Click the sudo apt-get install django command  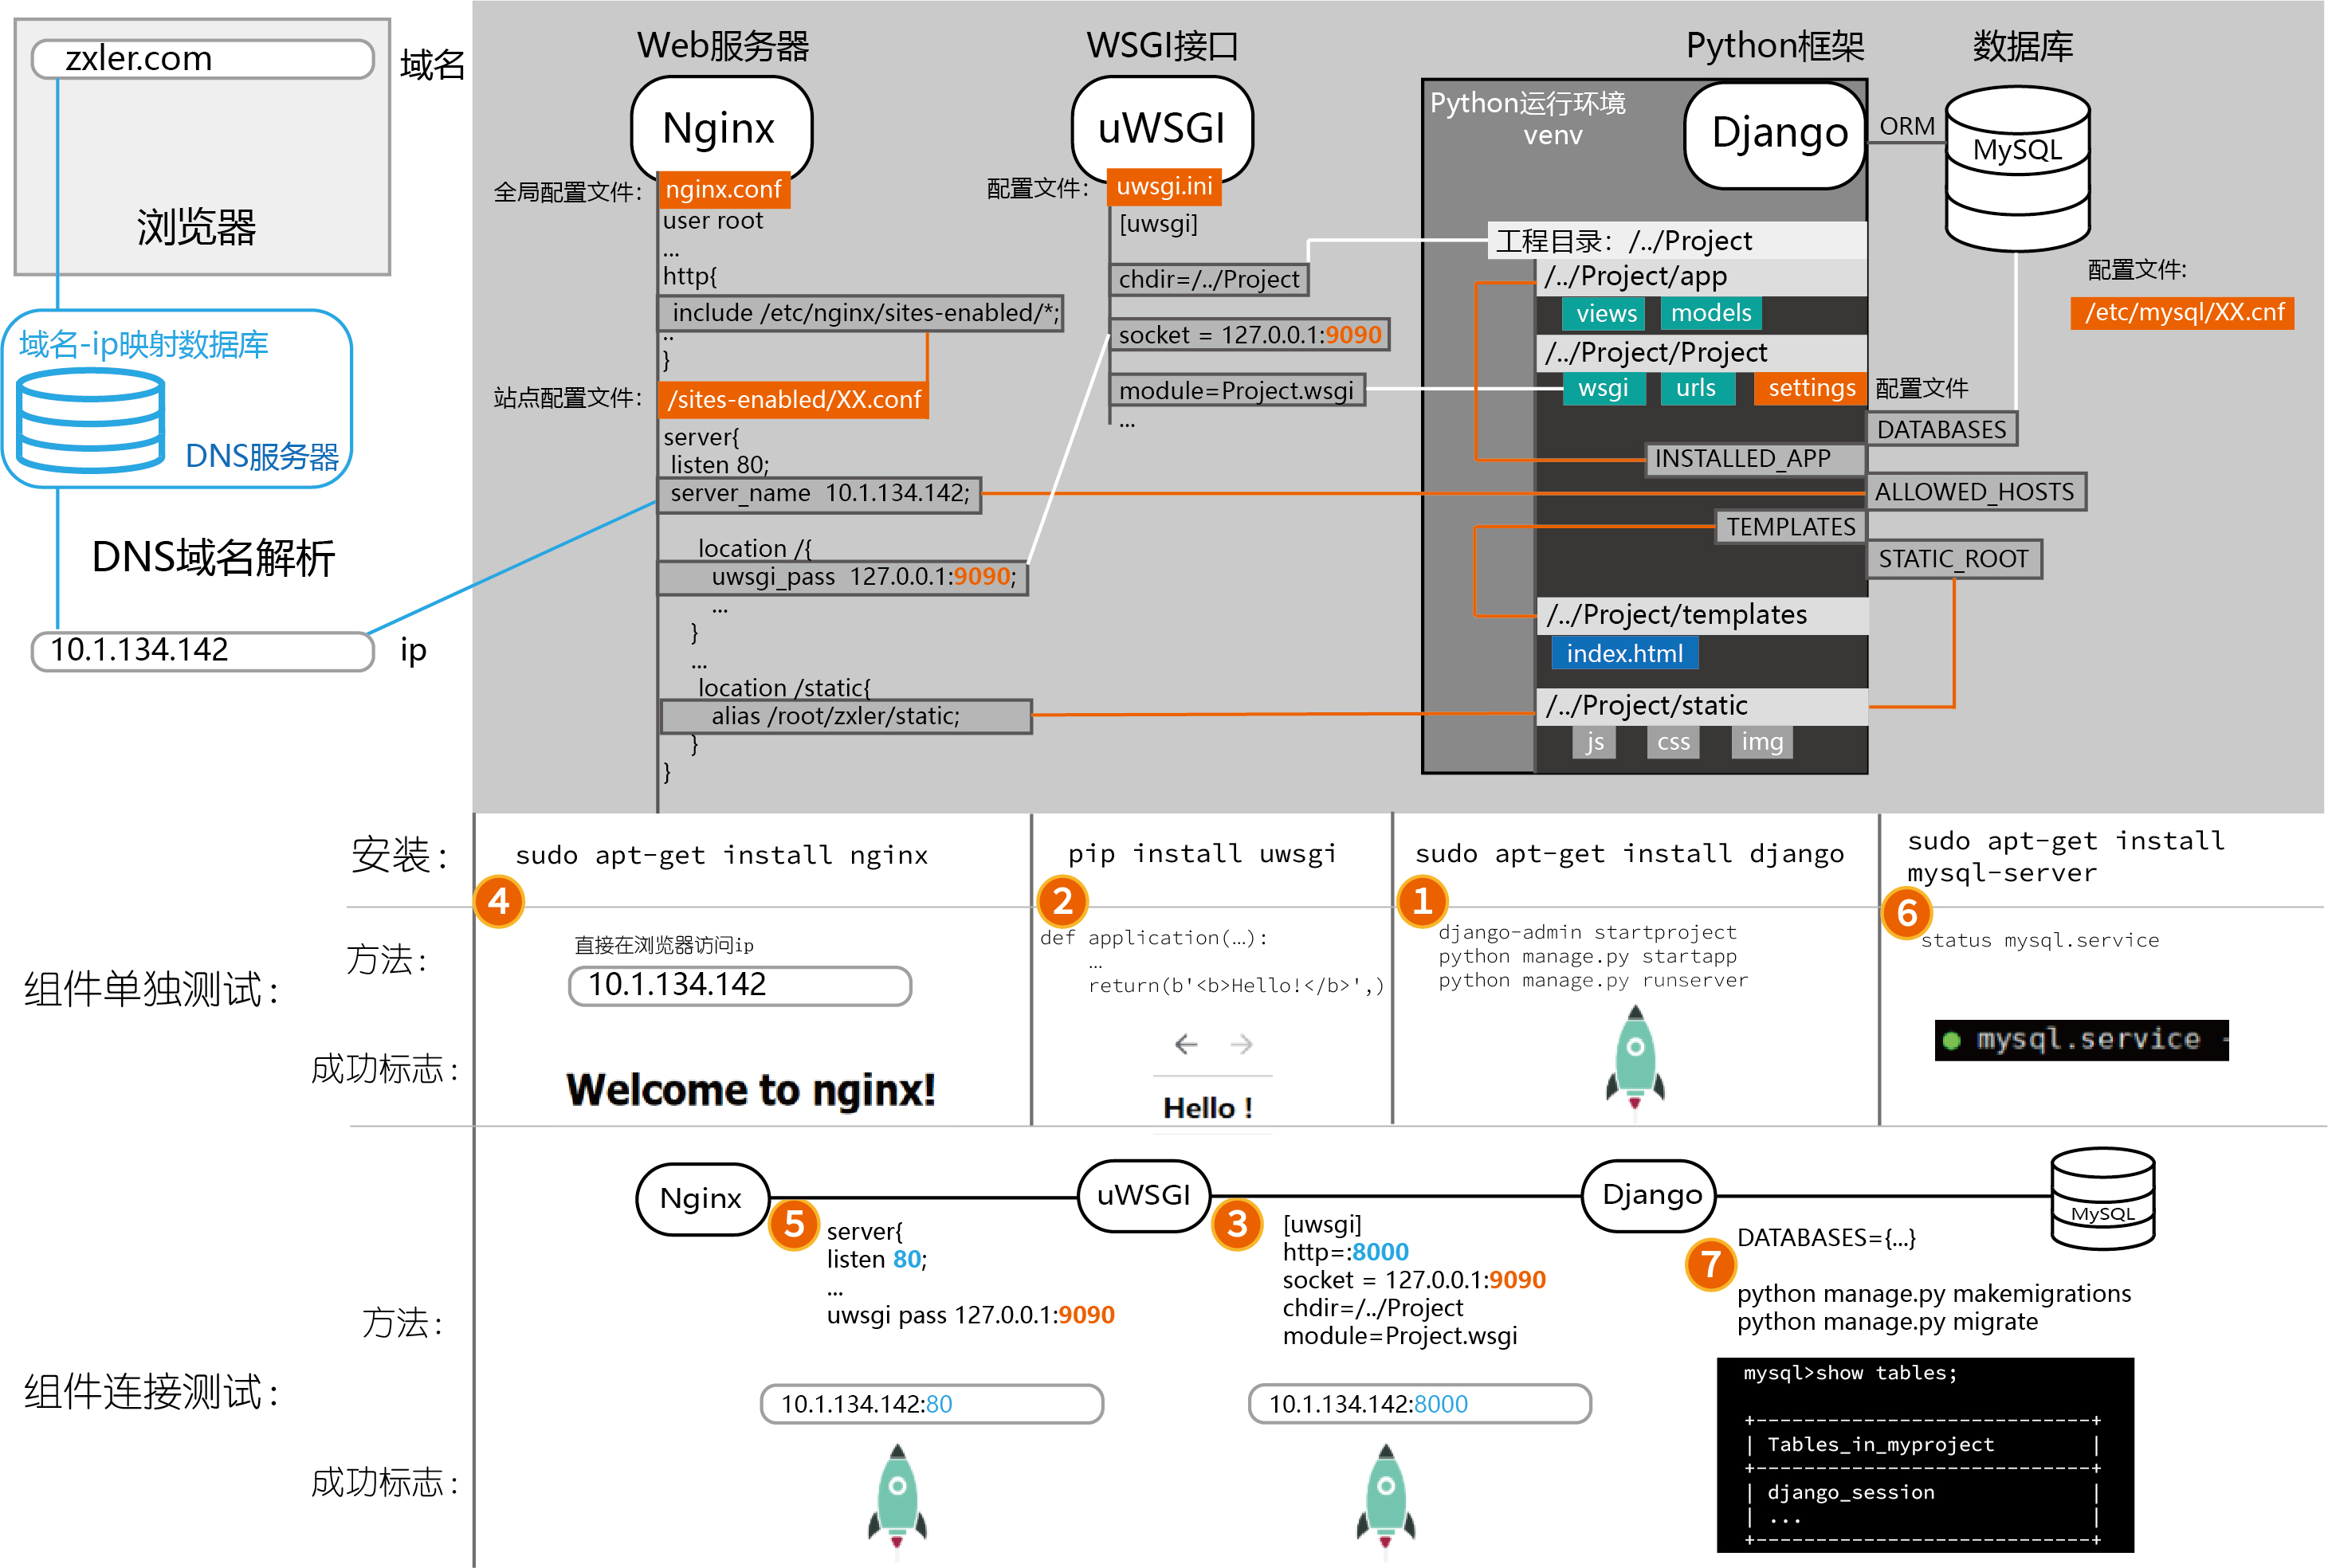point(1629,854)
